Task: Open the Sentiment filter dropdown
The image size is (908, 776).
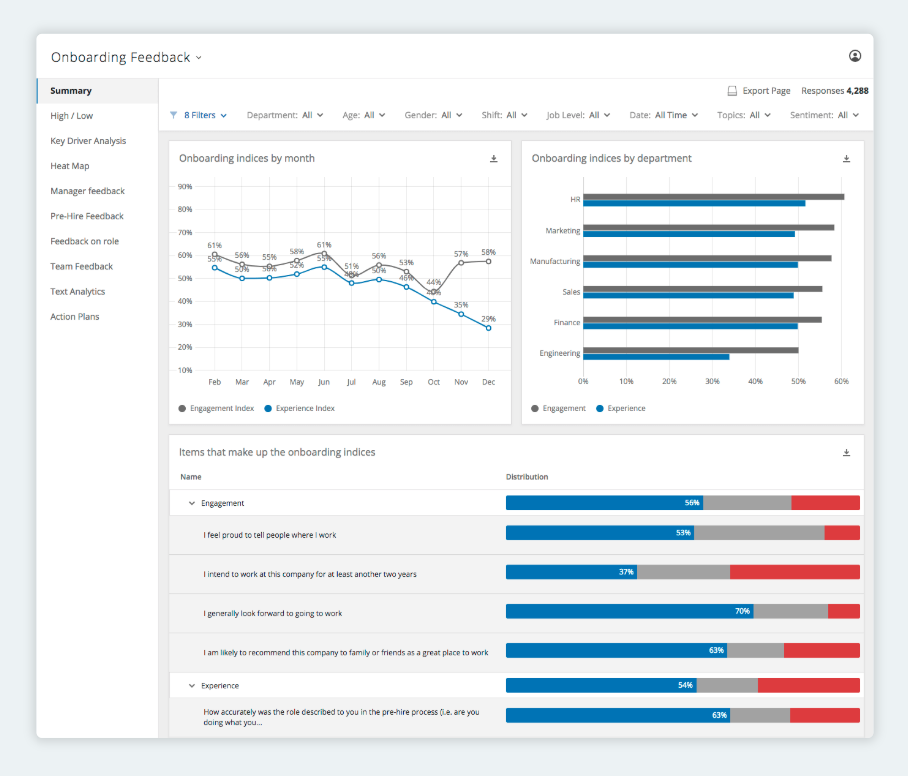Action: pyautogui.click(x=824, y=115)
